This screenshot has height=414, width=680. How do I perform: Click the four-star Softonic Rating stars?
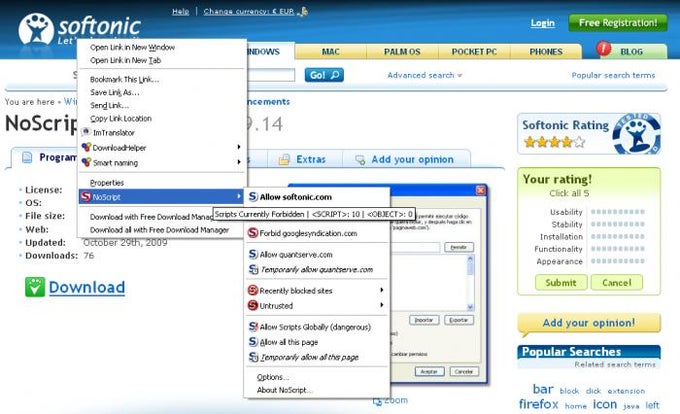pyautogui.click(x=554, y=142)
